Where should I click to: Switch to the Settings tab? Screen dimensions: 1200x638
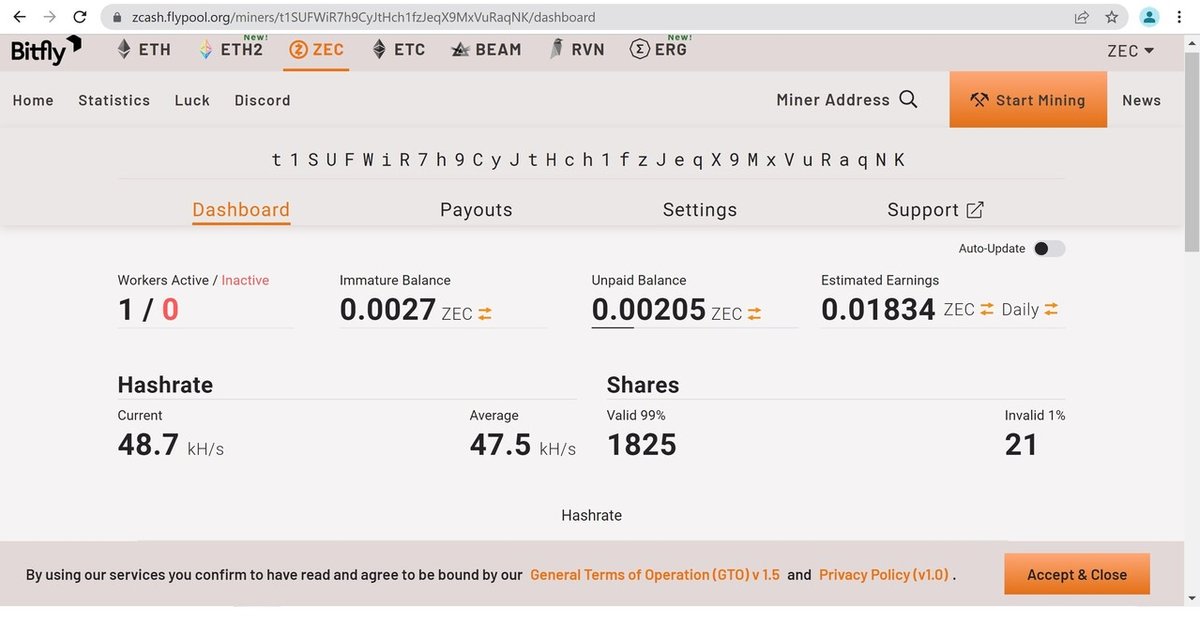pyautogui.click(x=699, y=210)
